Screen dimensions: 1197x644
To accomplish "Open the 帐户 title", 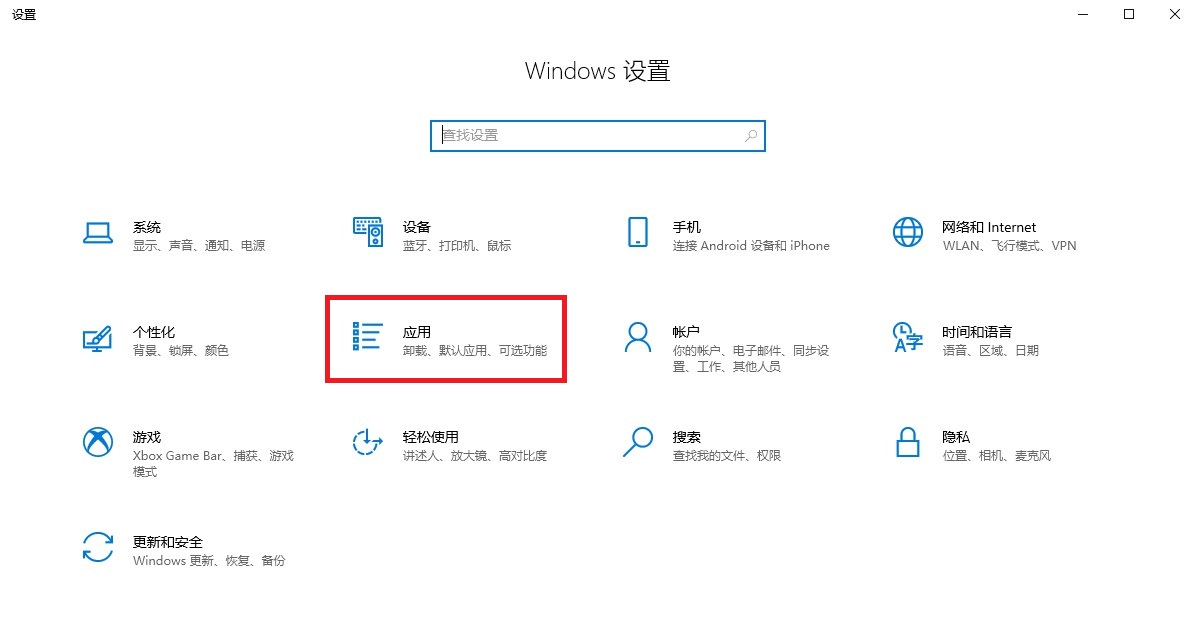I will (x=686, y=332).
